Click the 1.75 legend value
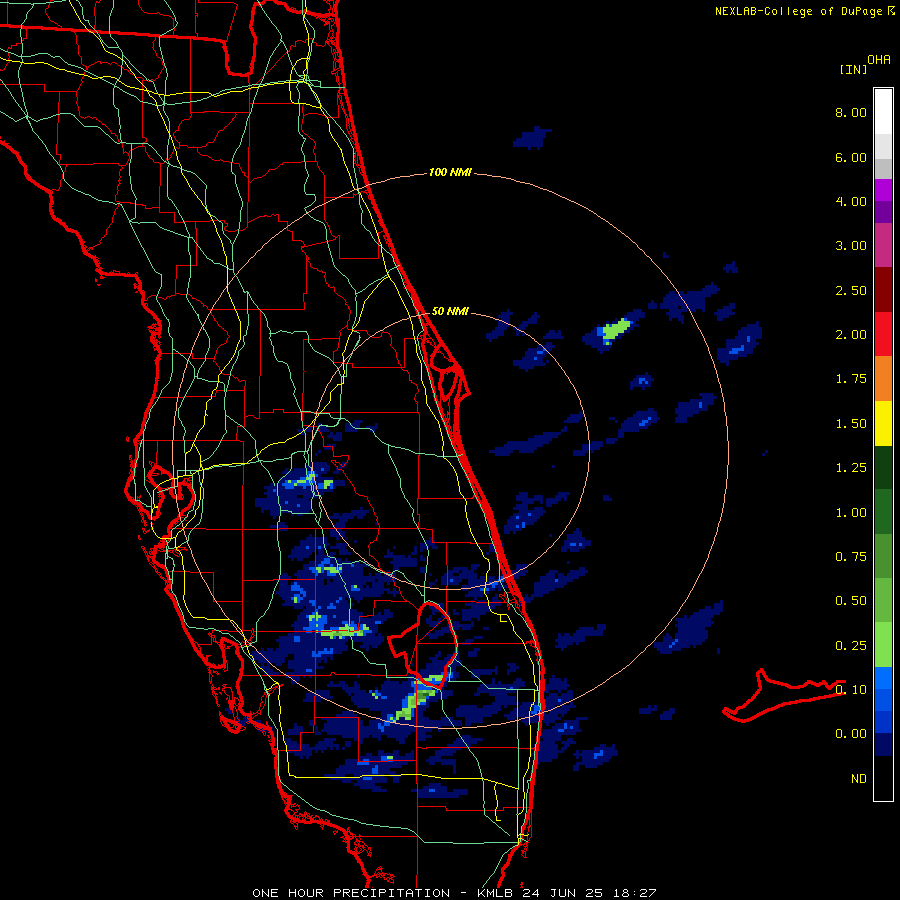The width and height of the screenshot is (900, 900). 851,379
